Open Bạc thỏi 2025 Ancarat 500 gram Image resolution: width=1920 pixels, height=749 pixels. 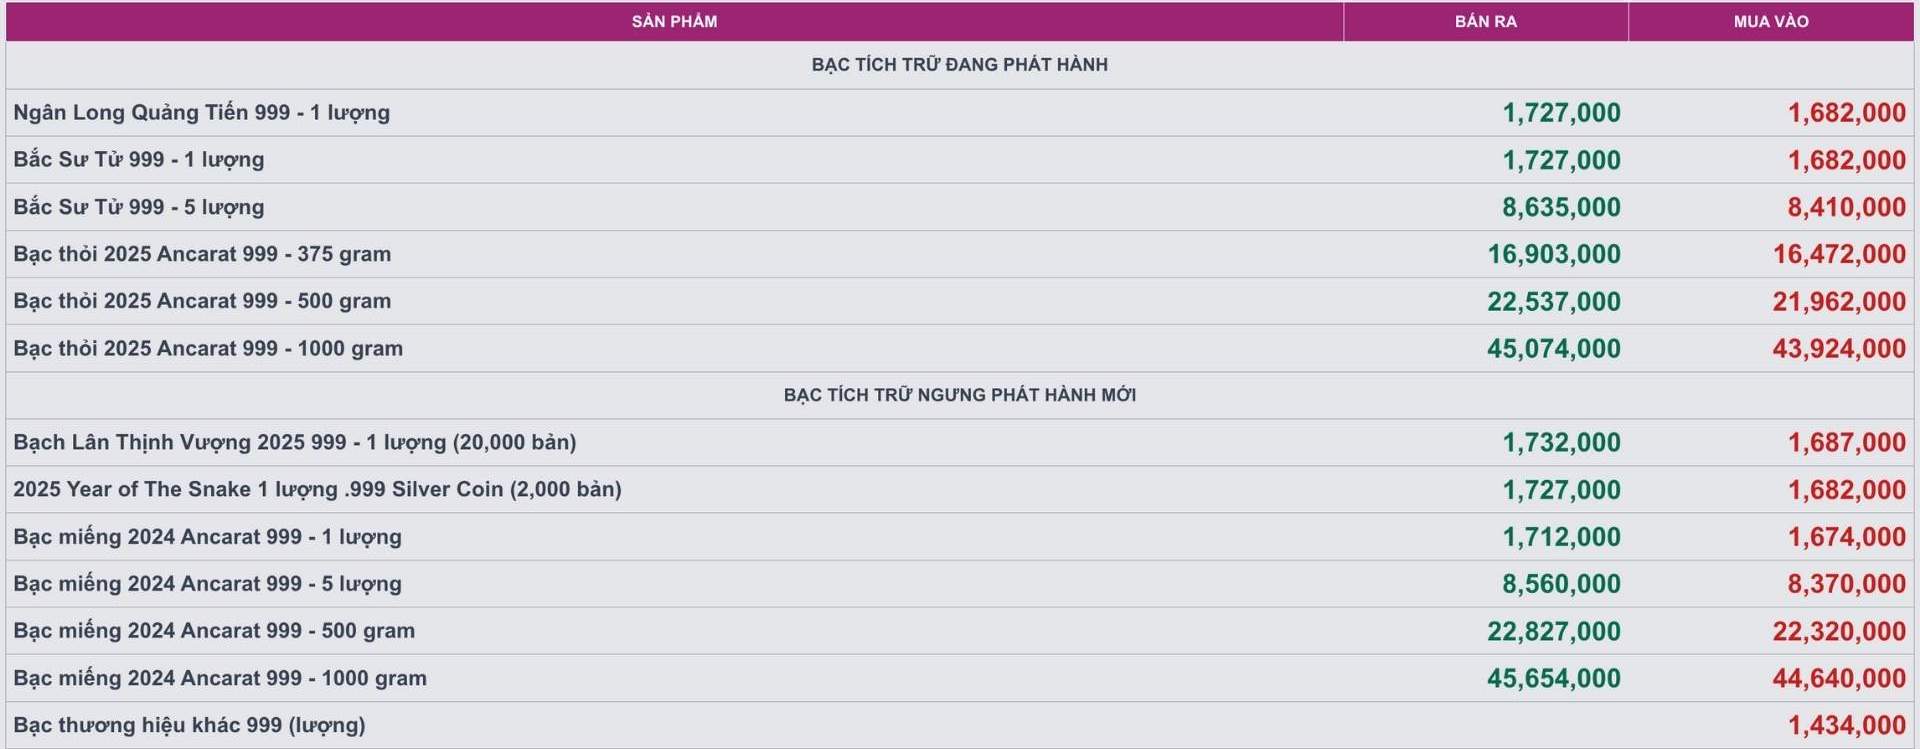click(x=201, y=301)
